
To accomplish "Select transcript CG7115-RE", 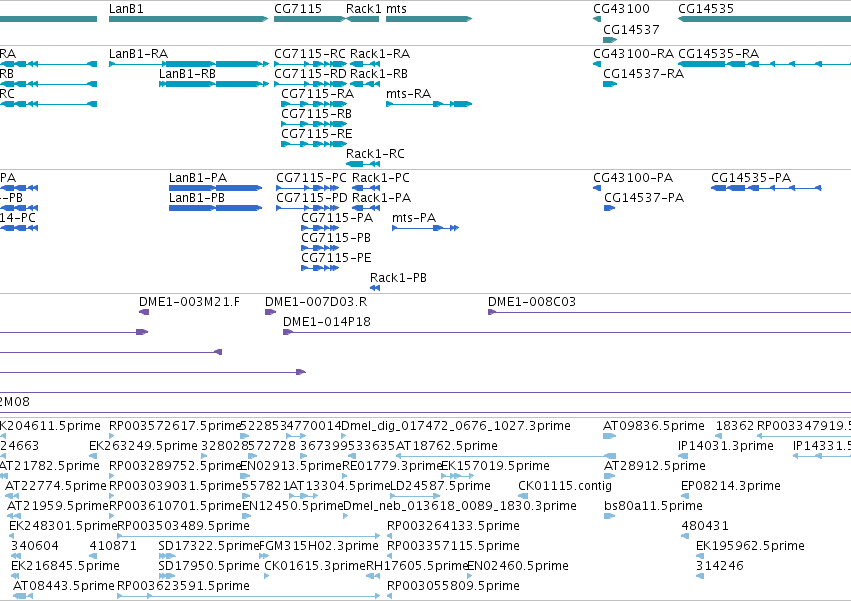I will pyautogui.click(x=314, y=144).
